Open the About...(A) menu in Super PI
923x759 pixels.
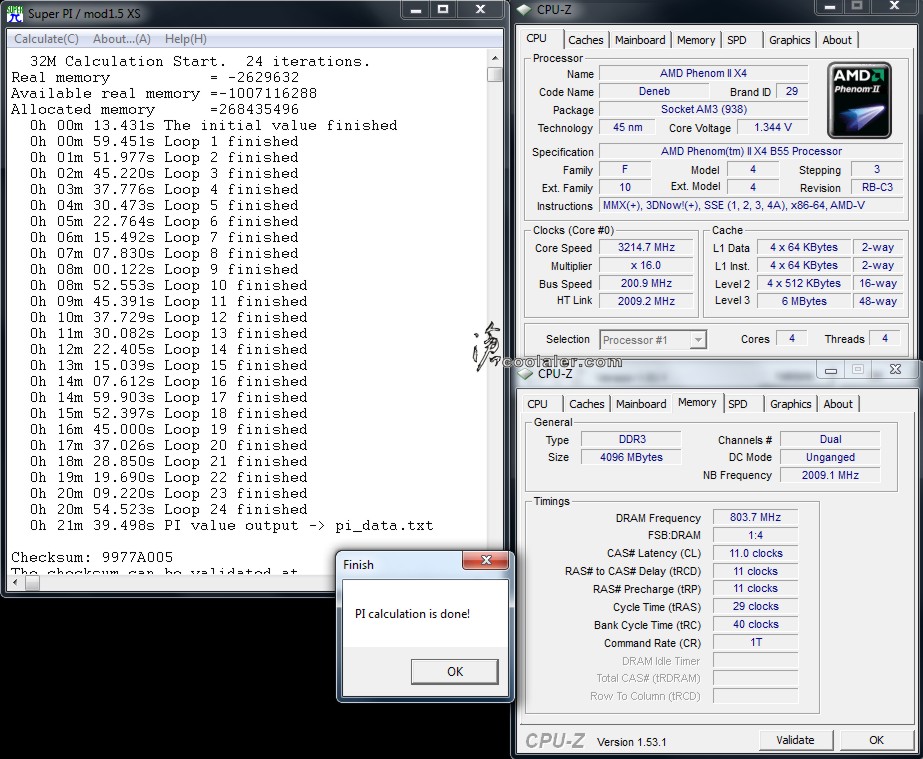(121, 39)
